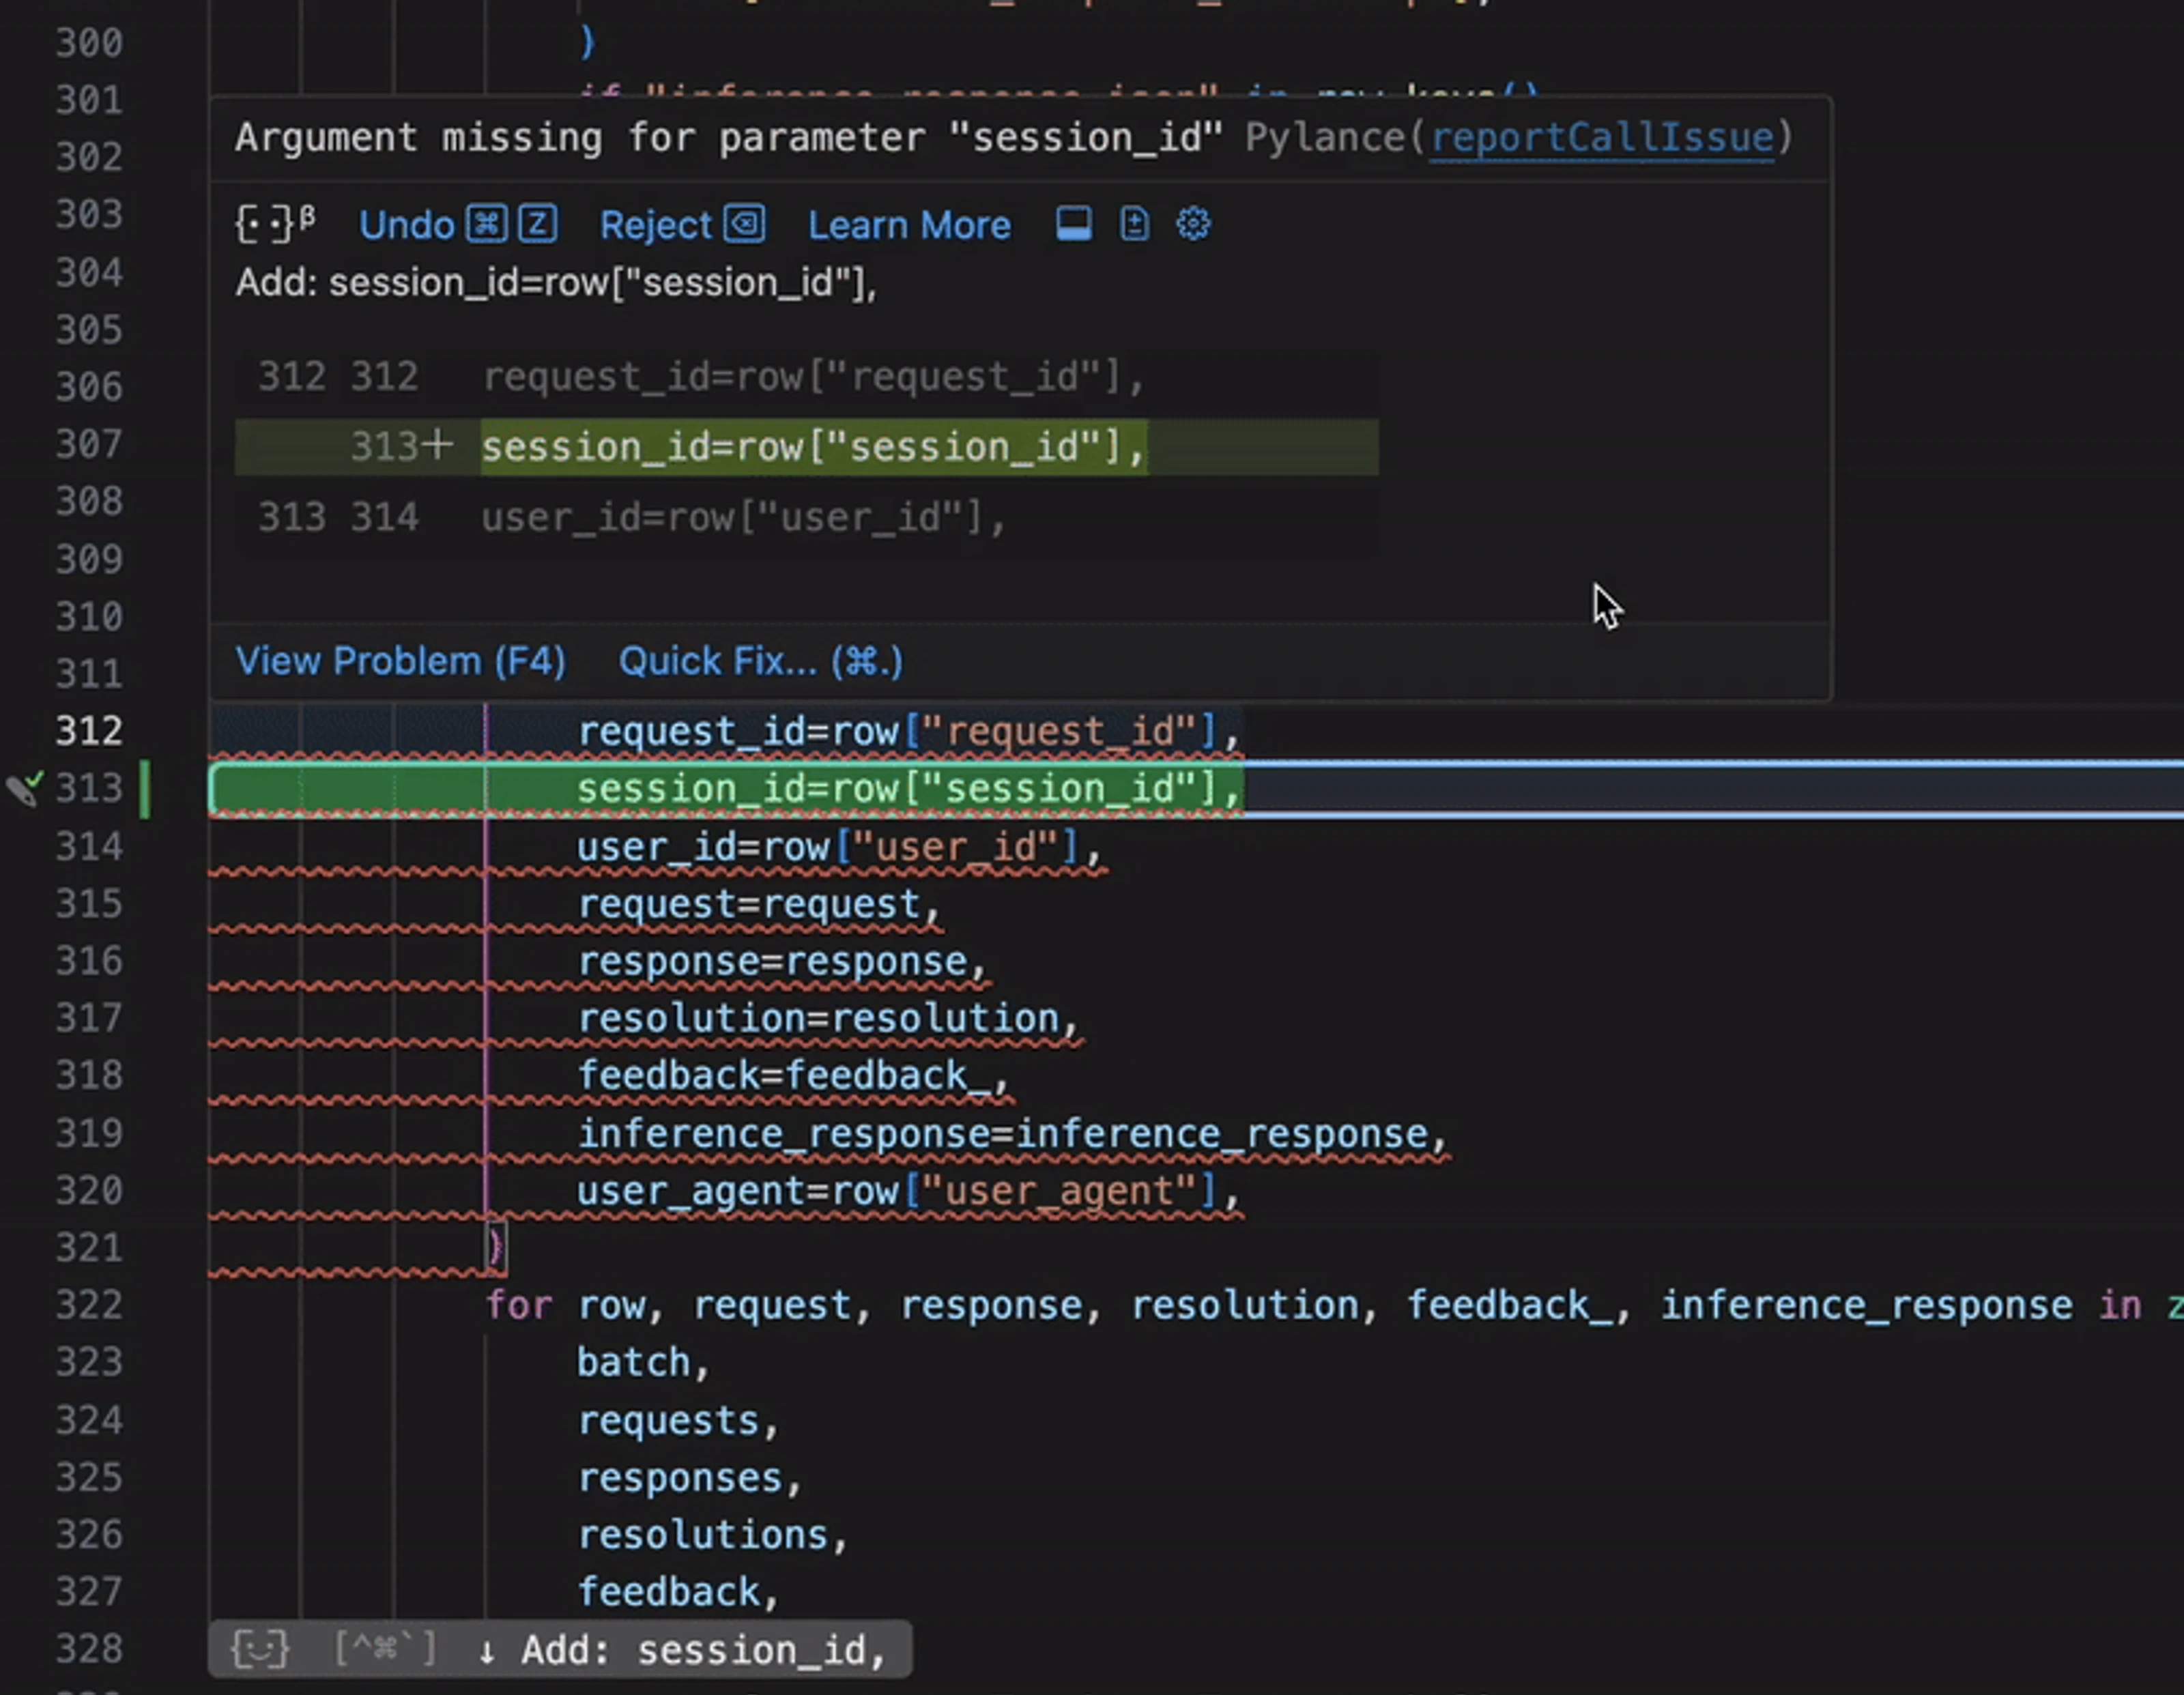Click the green change bar beside line 313
Image resolution: width=2184 pixels, height=1695 pixels.
click(145, 789)
